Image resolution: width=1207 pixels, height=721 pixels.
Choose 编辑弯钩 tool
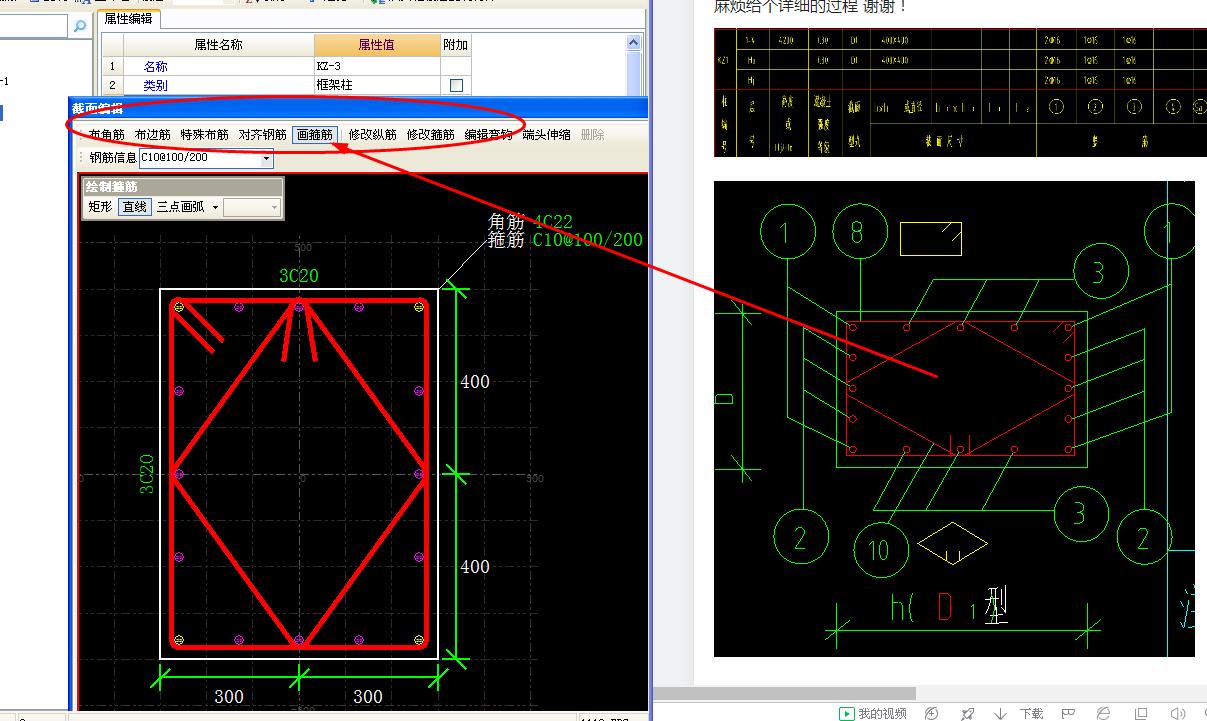[x=488, y=134]
